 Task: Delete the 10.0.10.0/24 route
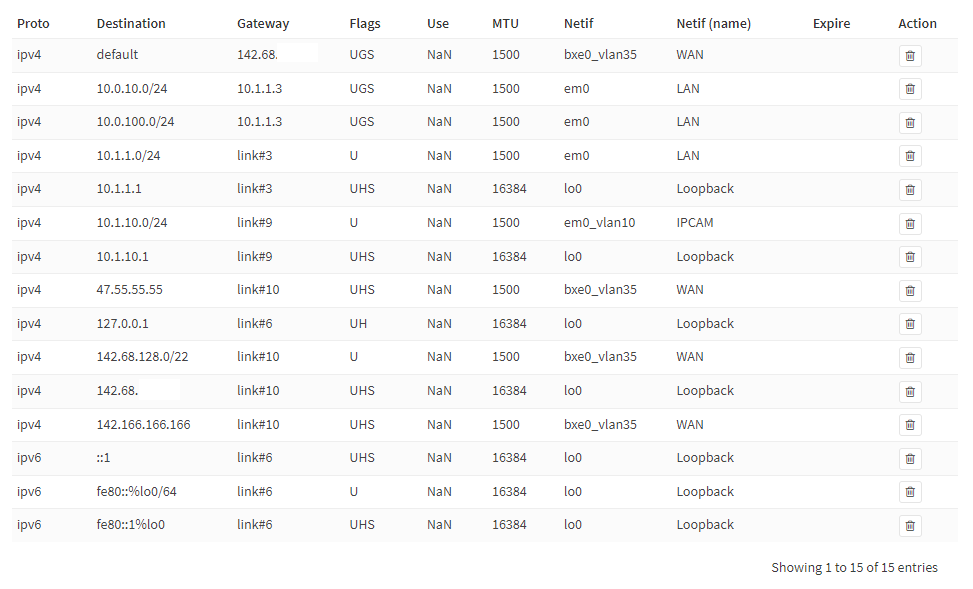(x=909, y=89)
